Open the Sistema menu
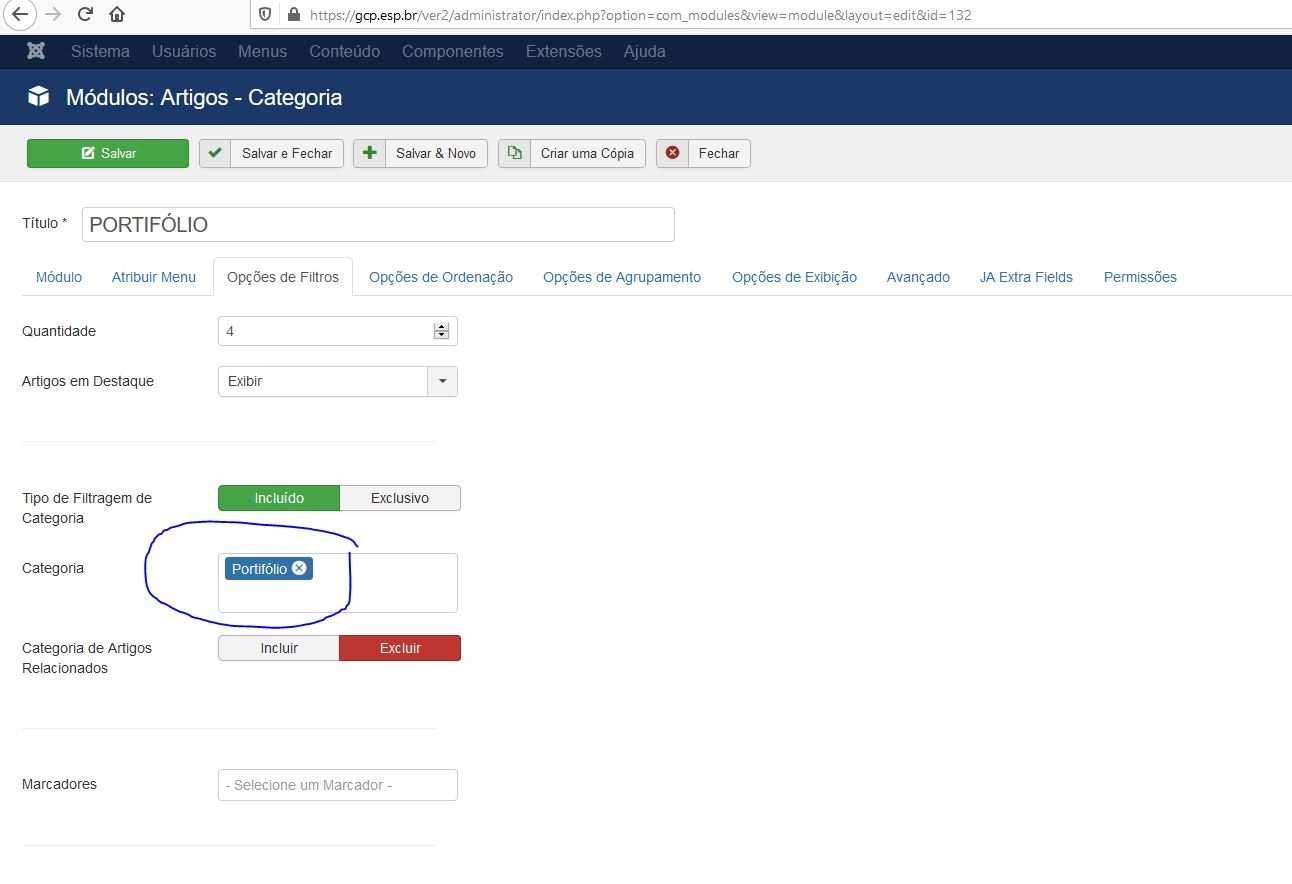The image size is (1292, 884). coord(100,51)
